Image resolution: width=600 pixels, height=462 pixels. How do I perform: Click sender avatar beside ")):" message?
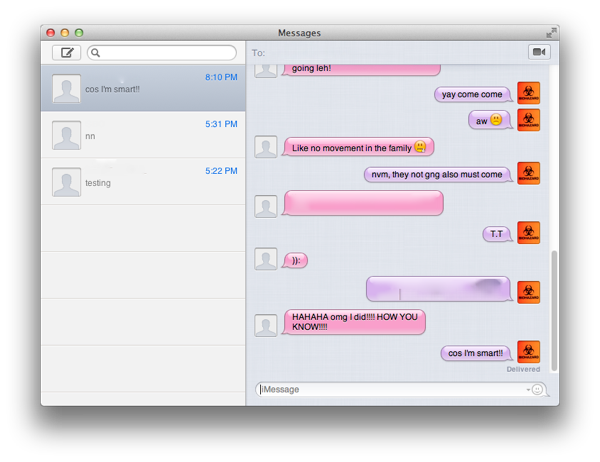click(x=266, y=259)
